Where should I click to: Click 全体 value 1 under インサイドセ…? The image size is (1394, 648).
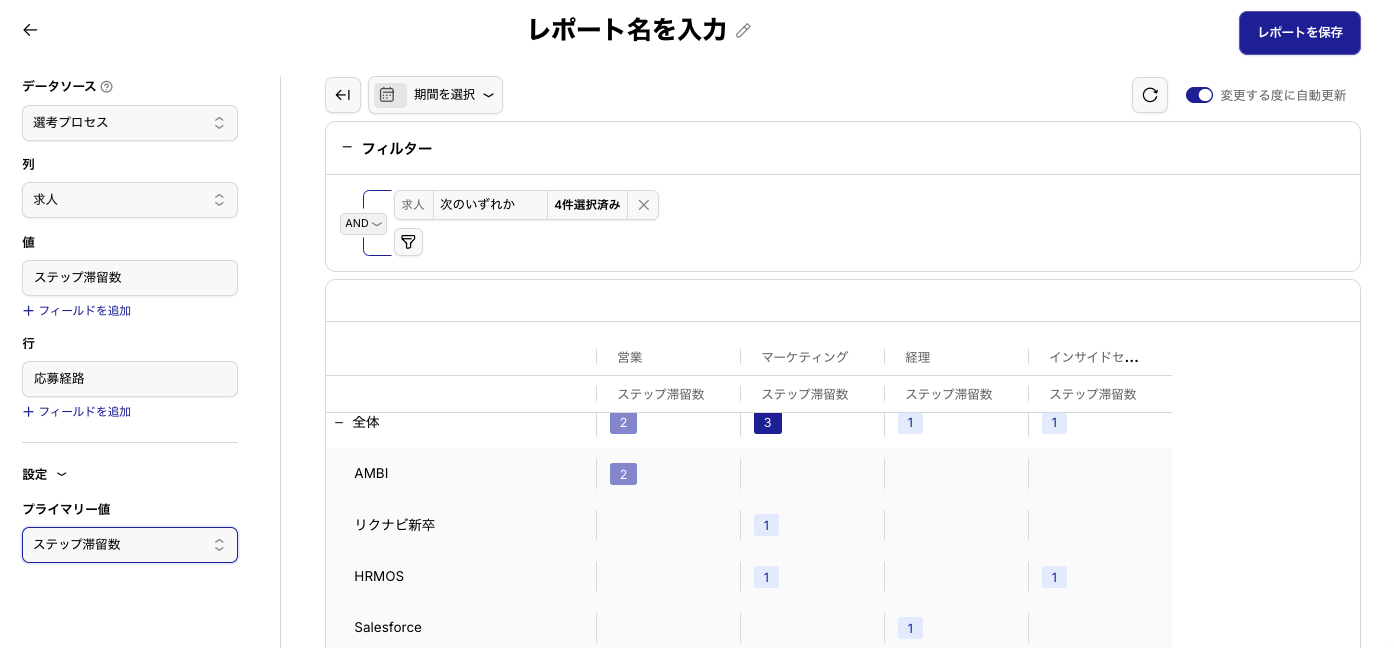tap(1054, 423)
